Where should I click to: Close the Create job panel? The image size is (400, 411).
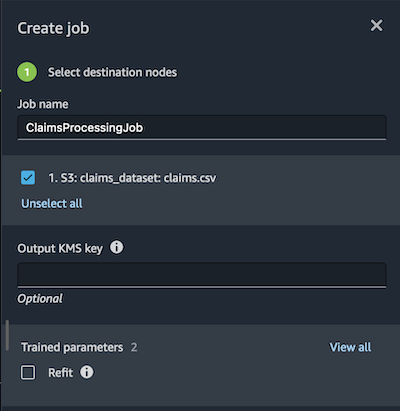(377, 25)
